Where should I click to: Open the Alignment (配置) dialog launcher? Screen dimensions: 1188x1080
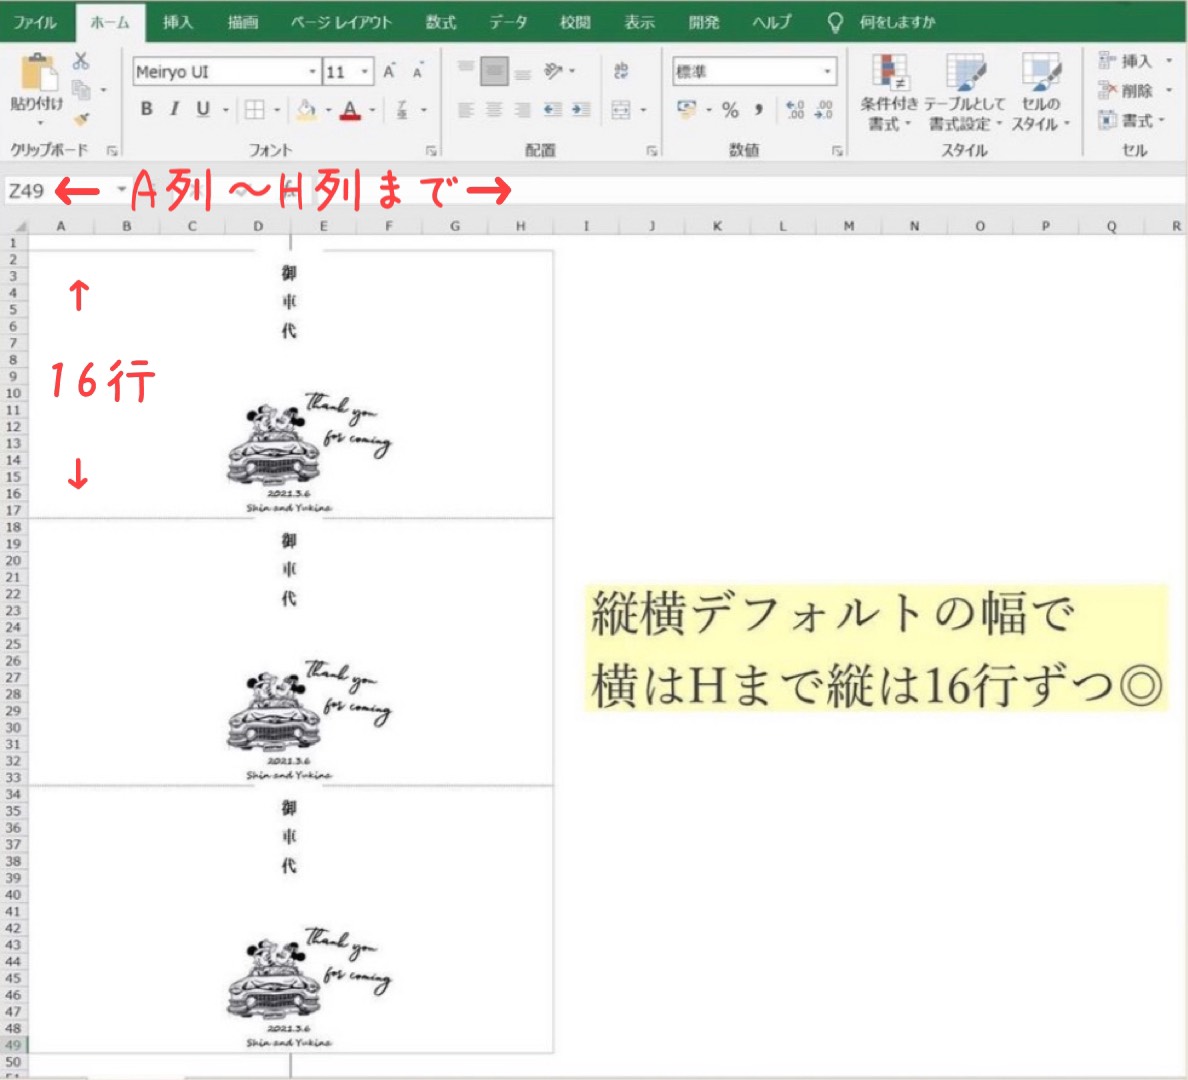pyautogui.click(x=652, y=151)
